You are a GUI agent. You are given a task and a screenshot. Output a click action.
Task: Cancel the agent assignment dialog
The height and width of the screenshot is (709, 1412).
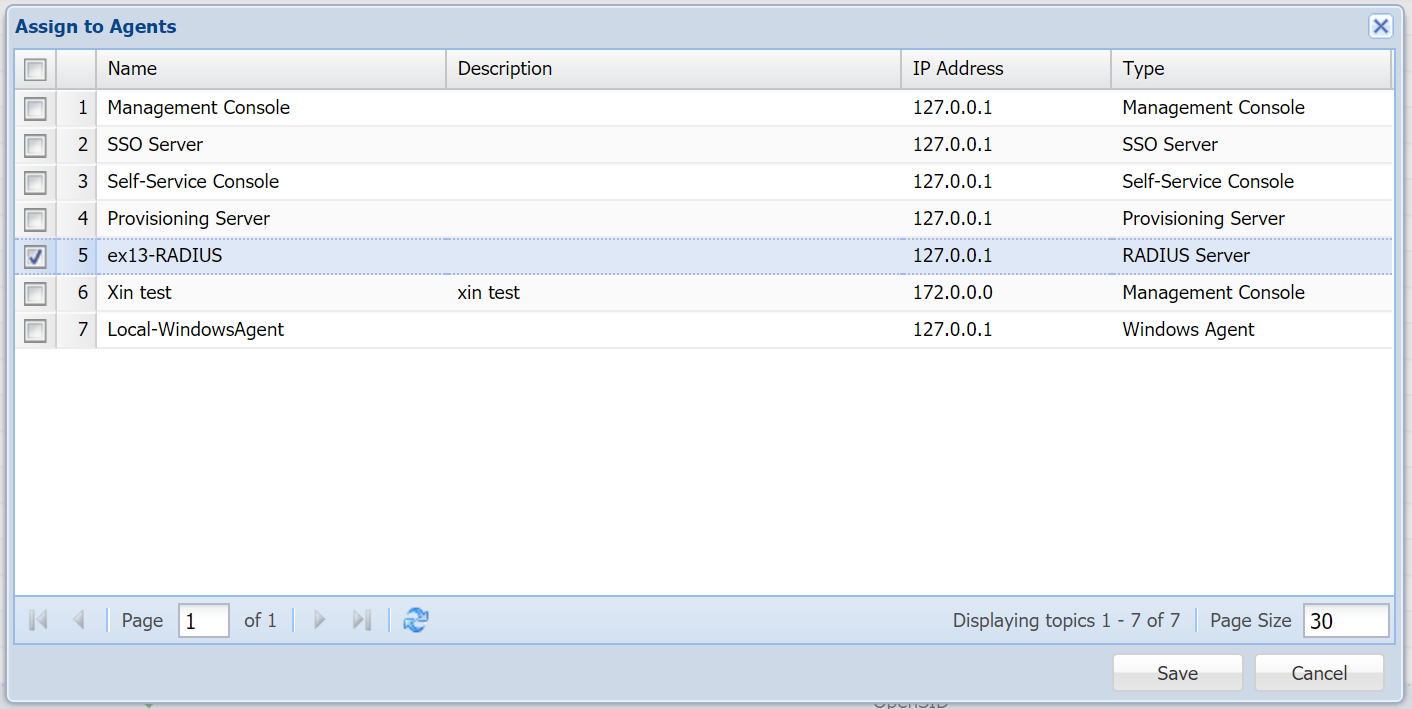pyautogui.click(x=1319, y=673)
